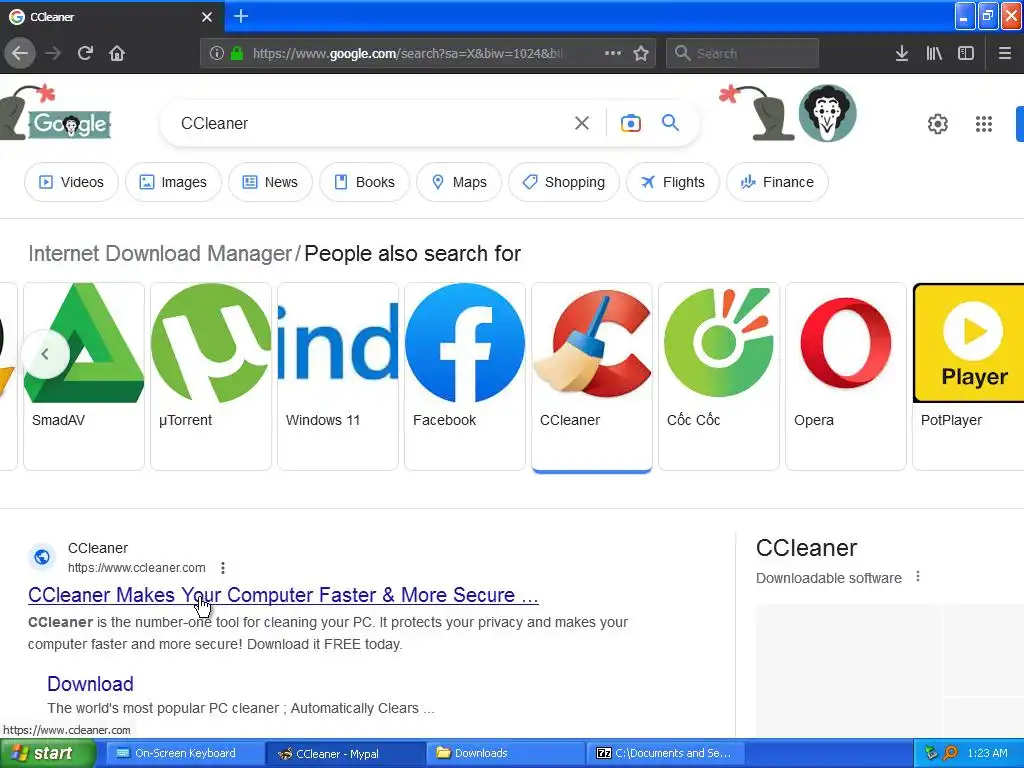Image resolution: width=1024 pixels, height=768 pixels.
Task: Show previous carousel items with left arrow
Action: click(45, 354)
